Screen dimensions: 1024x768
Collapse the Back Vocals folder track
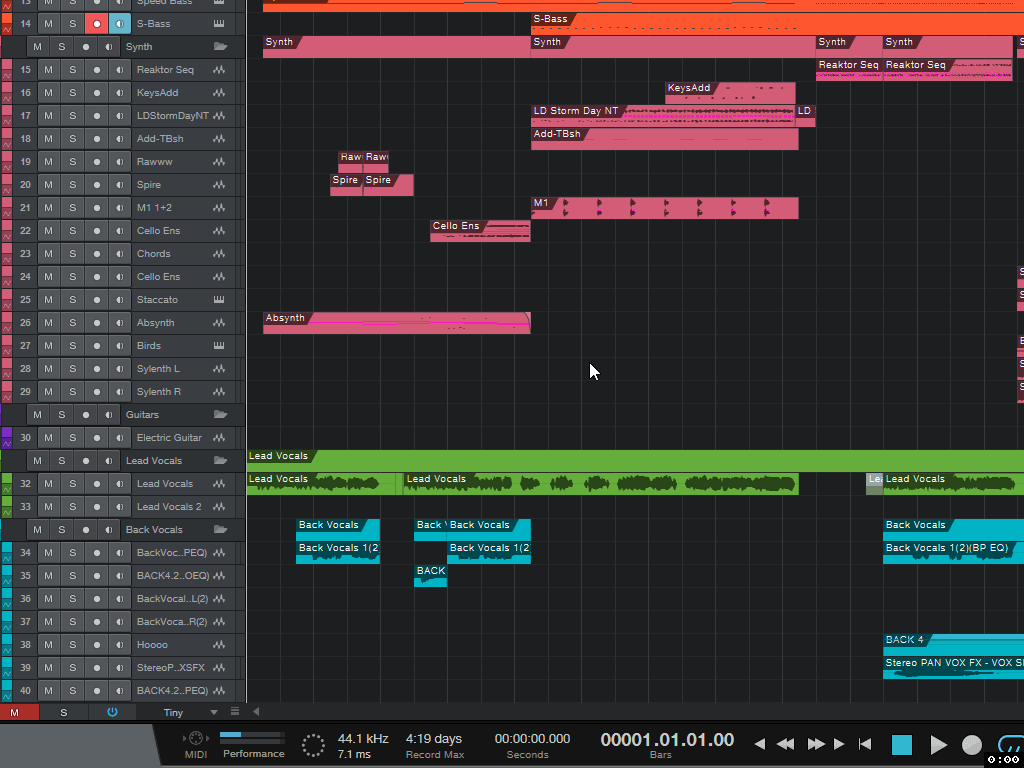(220, 529)
